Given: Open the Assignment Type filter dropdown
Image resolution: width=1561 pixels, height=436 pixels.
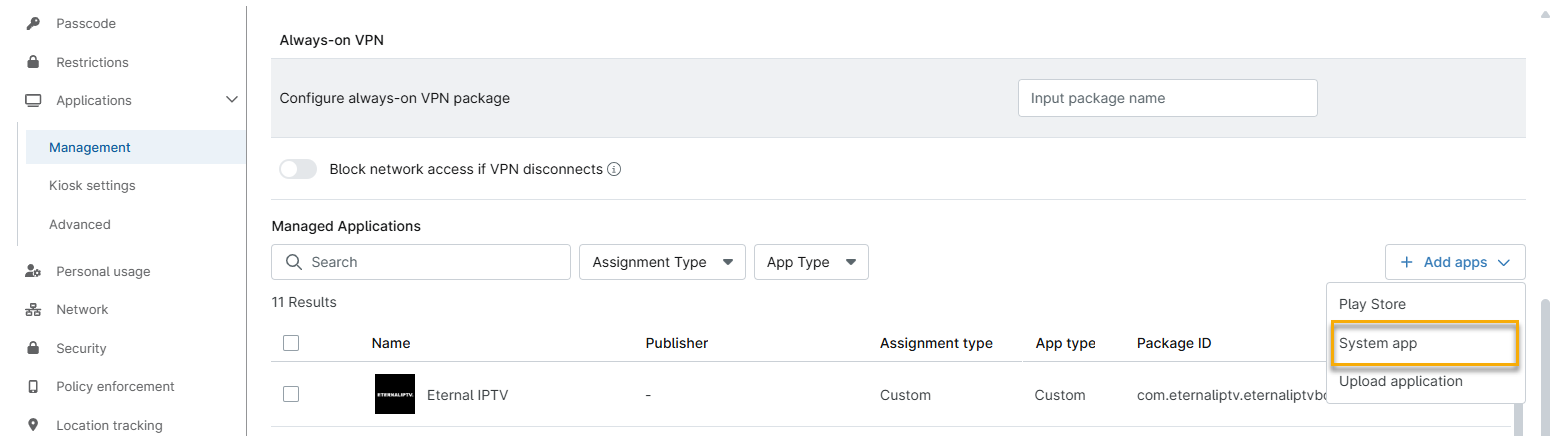Looking at the screenshot, I should coord(662,262).
